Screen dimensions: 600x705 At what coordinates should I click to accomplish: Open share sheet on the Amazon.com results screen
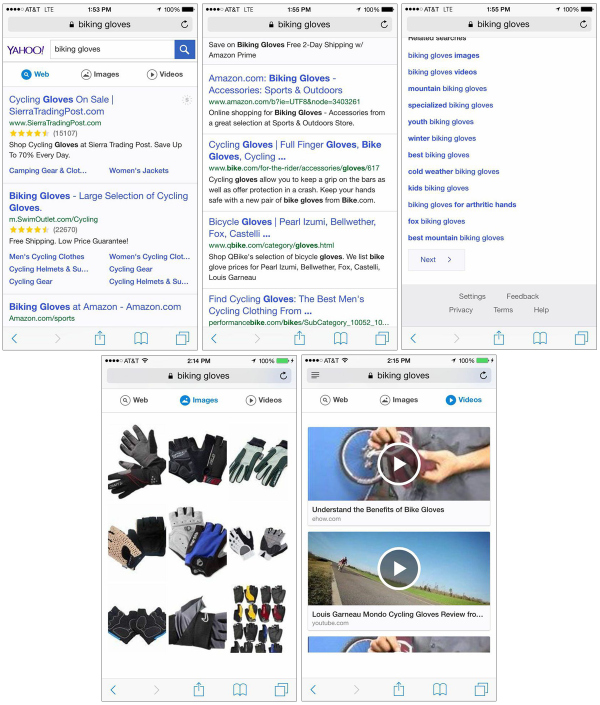(300, 338)
